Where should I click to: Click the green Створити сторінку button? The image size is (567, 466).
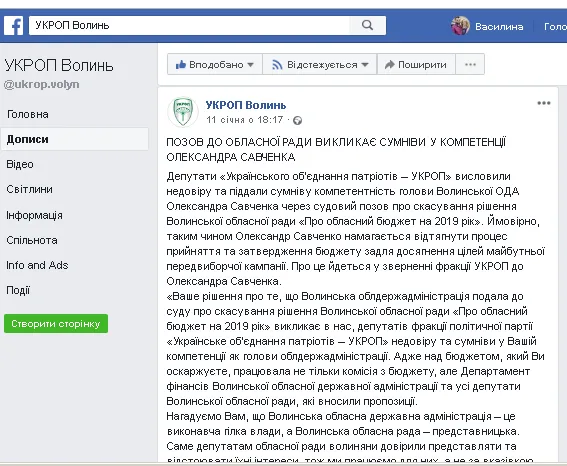click(56, 324)
